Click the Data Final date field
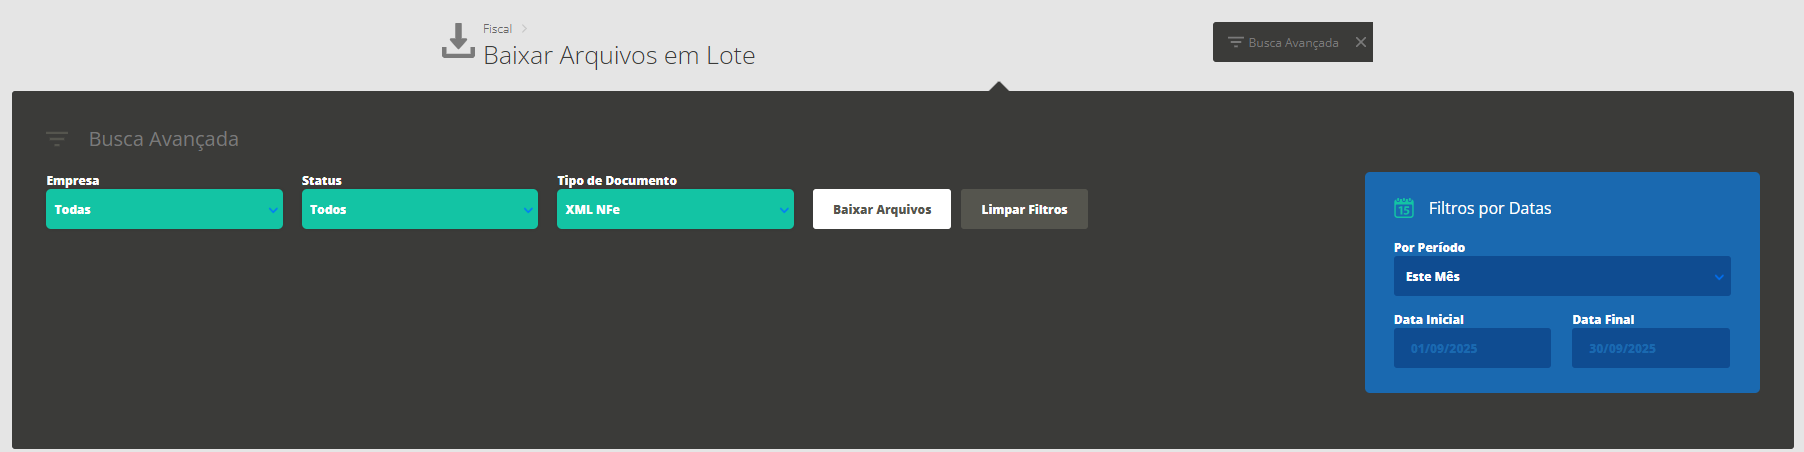 pyautogui.click(x=1650, y=348)
